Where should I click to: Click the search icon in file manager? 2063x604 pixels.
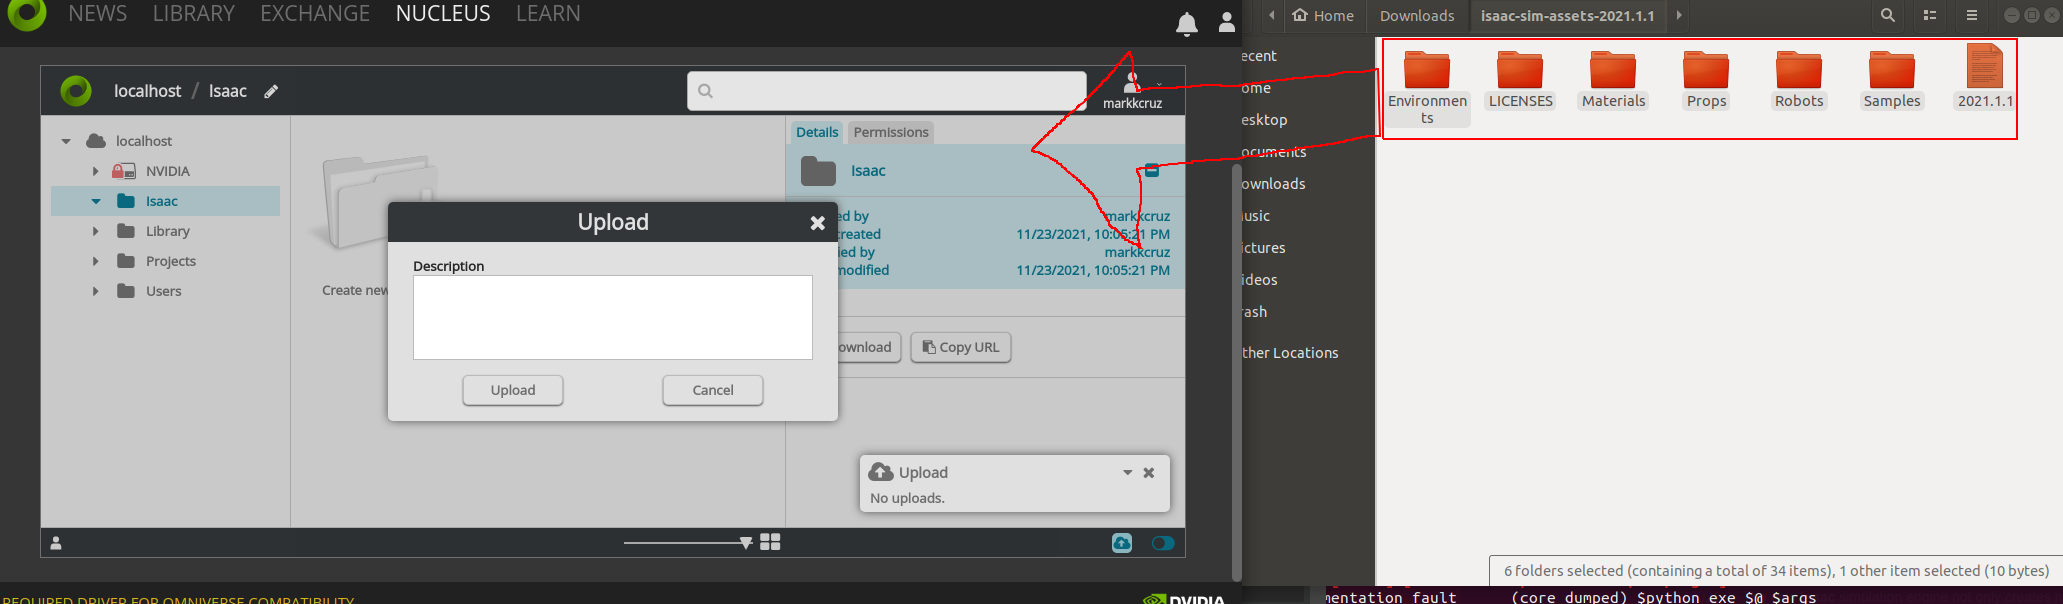[1887, 15]
